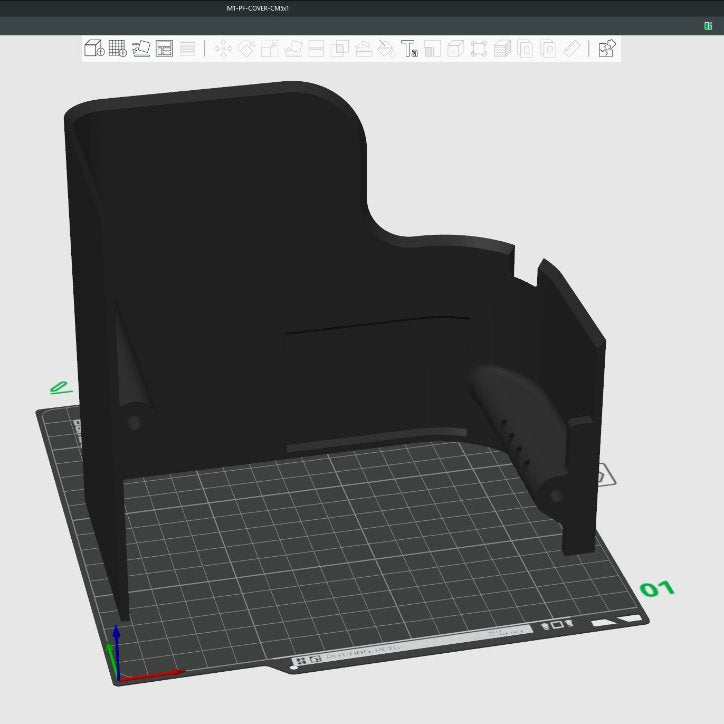
Task: Run Auto orient from the toolbar
Action: 141,48
